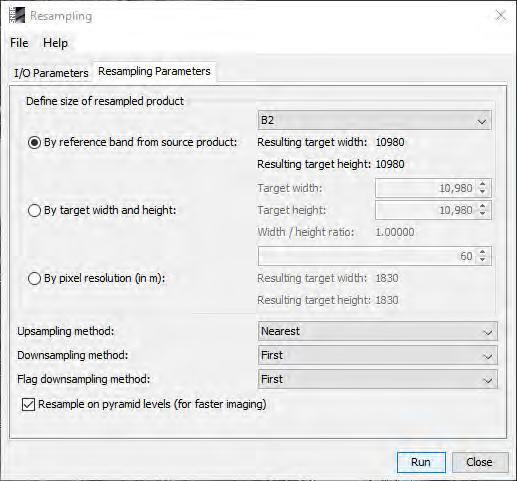Select the Resampling Parameters tab

154,71
